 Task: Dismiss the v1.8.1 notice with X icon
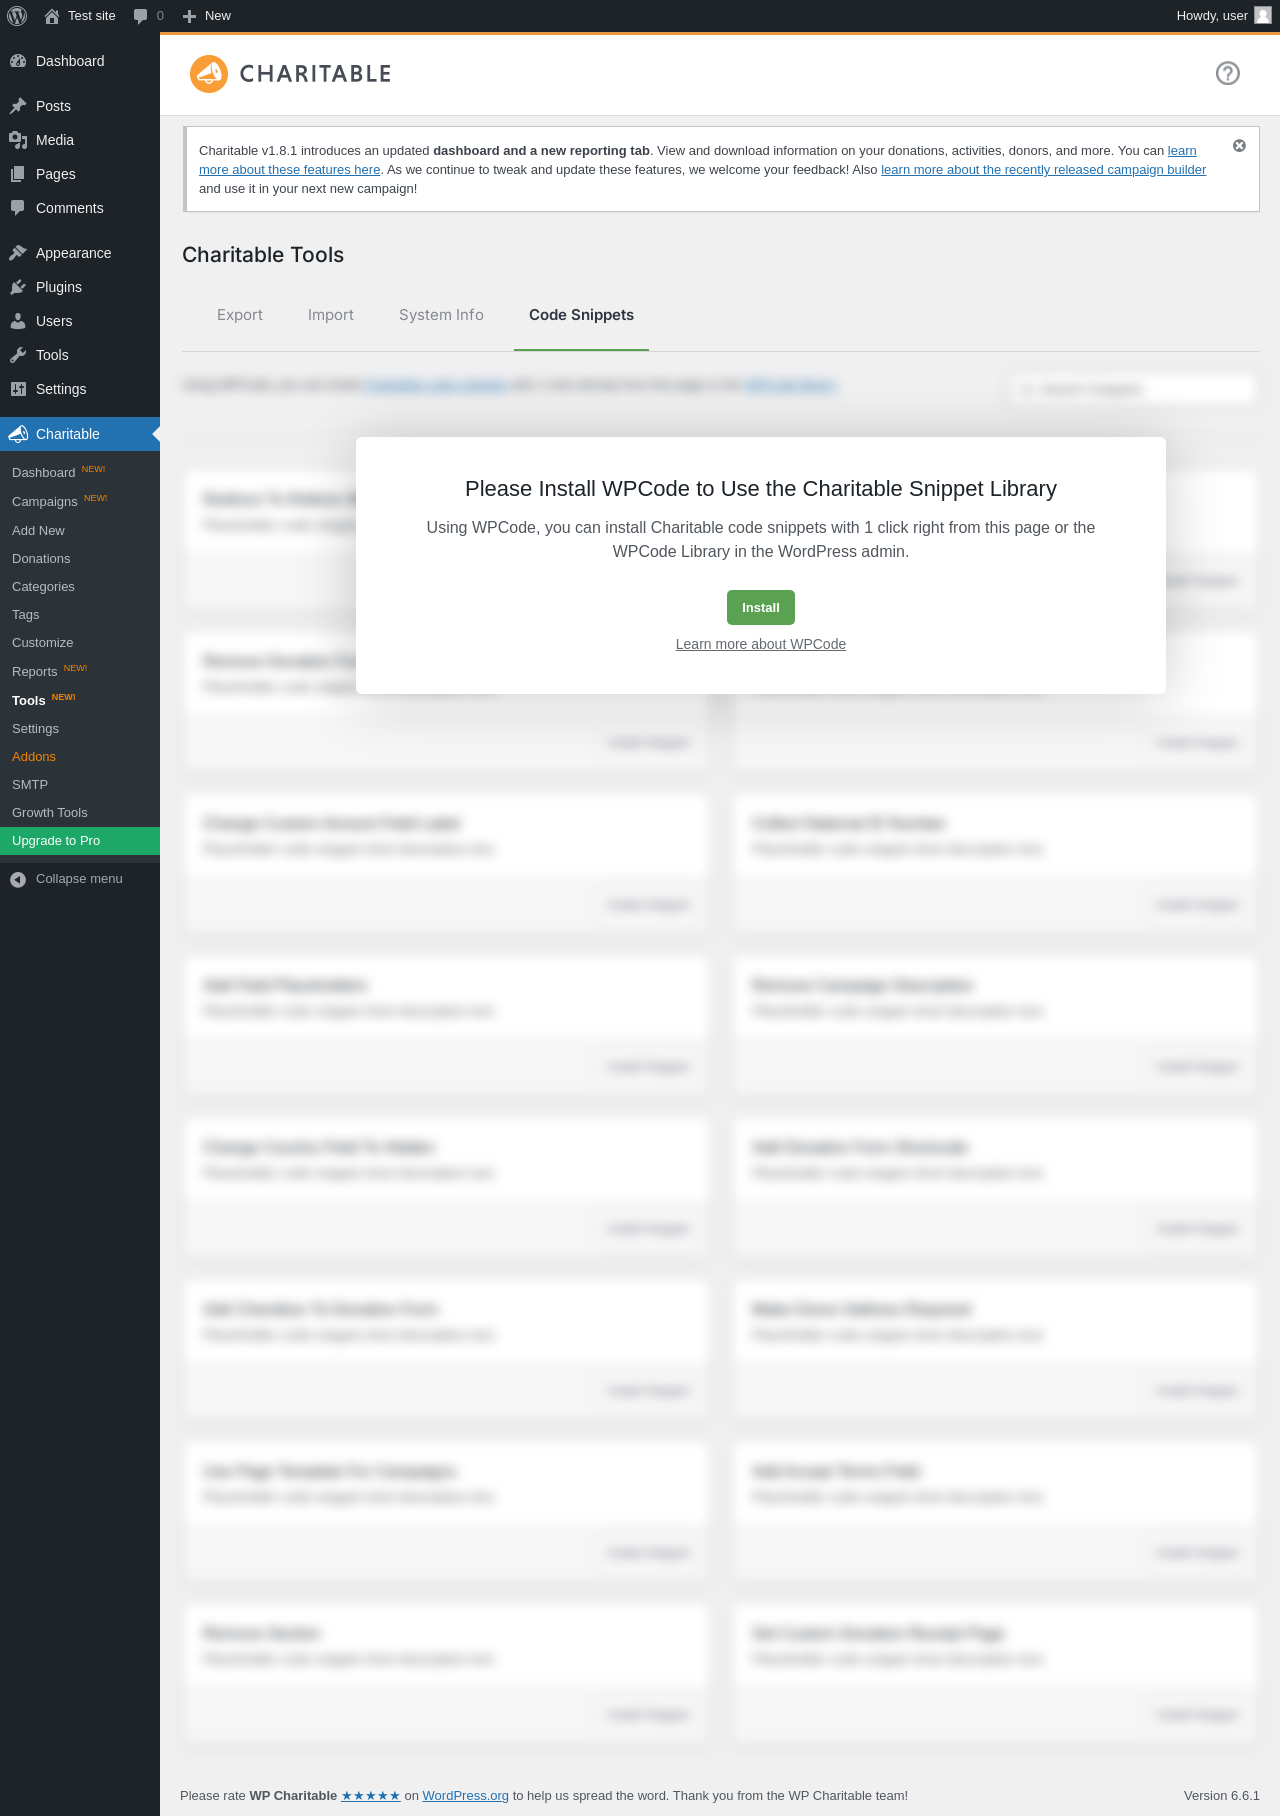[x=1239, y=146]
